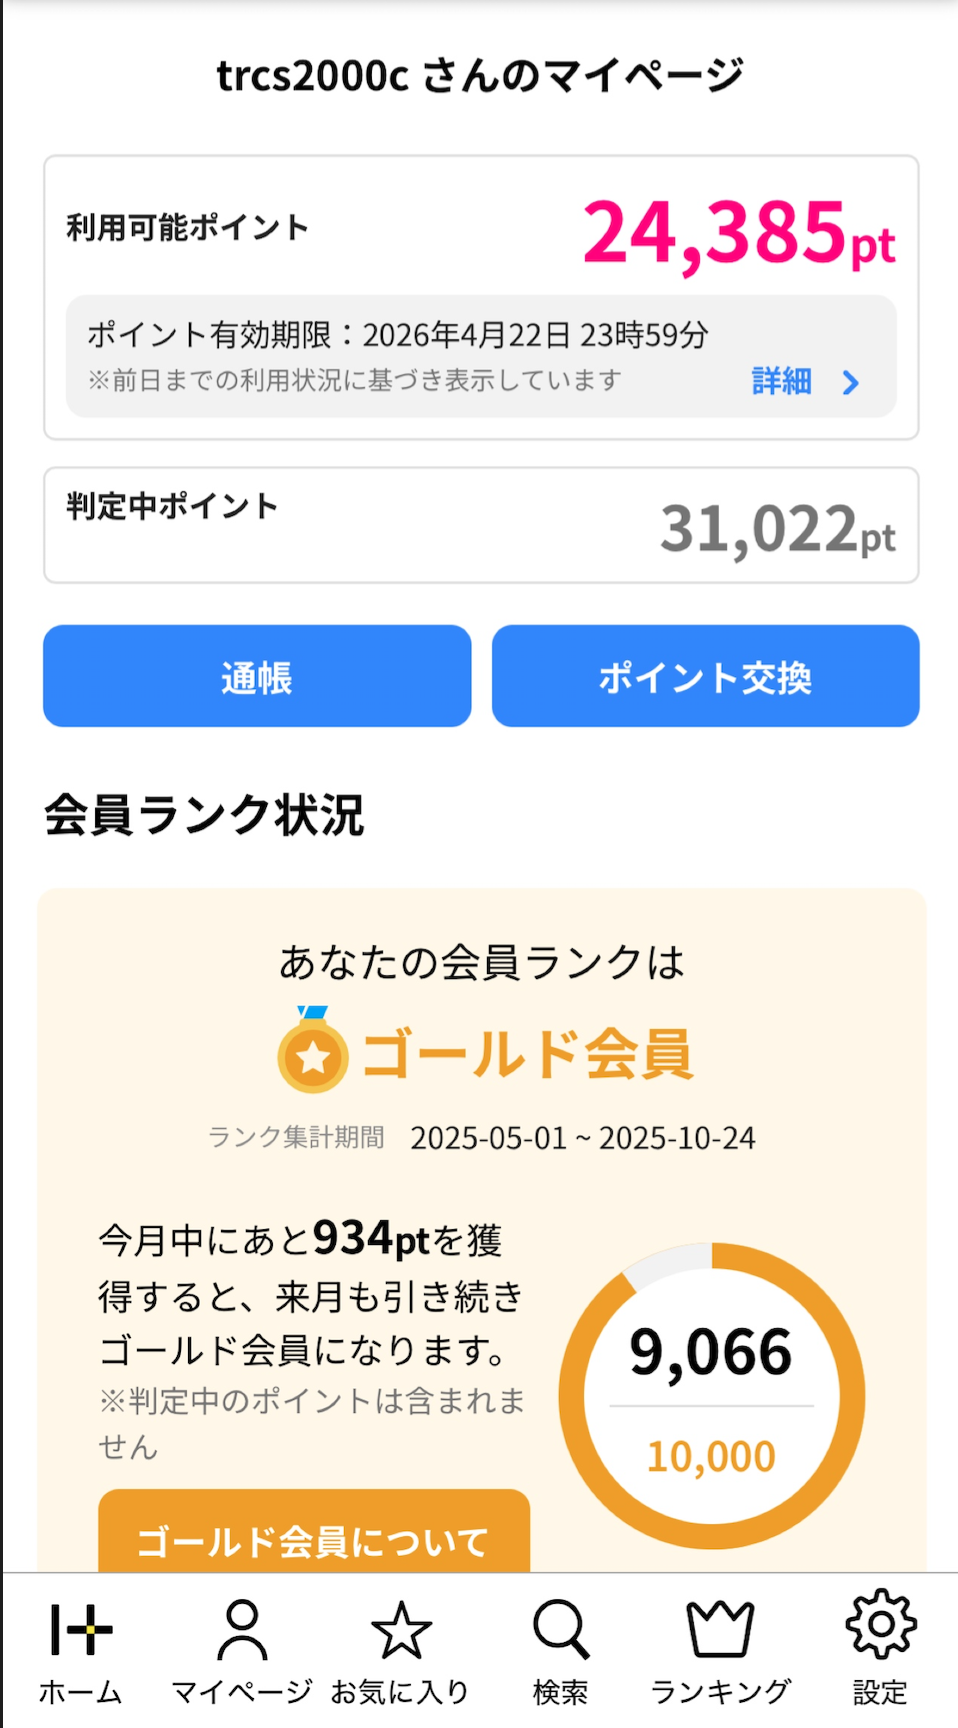Expand point expiry details chevron
Screen dimensions: 958x1728
tap(851, 383)
